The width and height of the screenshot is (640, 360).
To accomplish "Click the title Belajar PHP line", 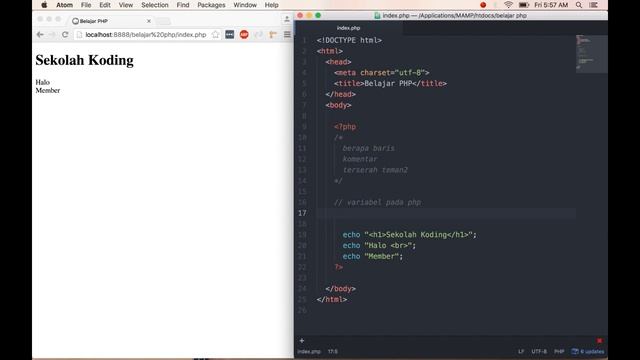I will tap(390, 83).
